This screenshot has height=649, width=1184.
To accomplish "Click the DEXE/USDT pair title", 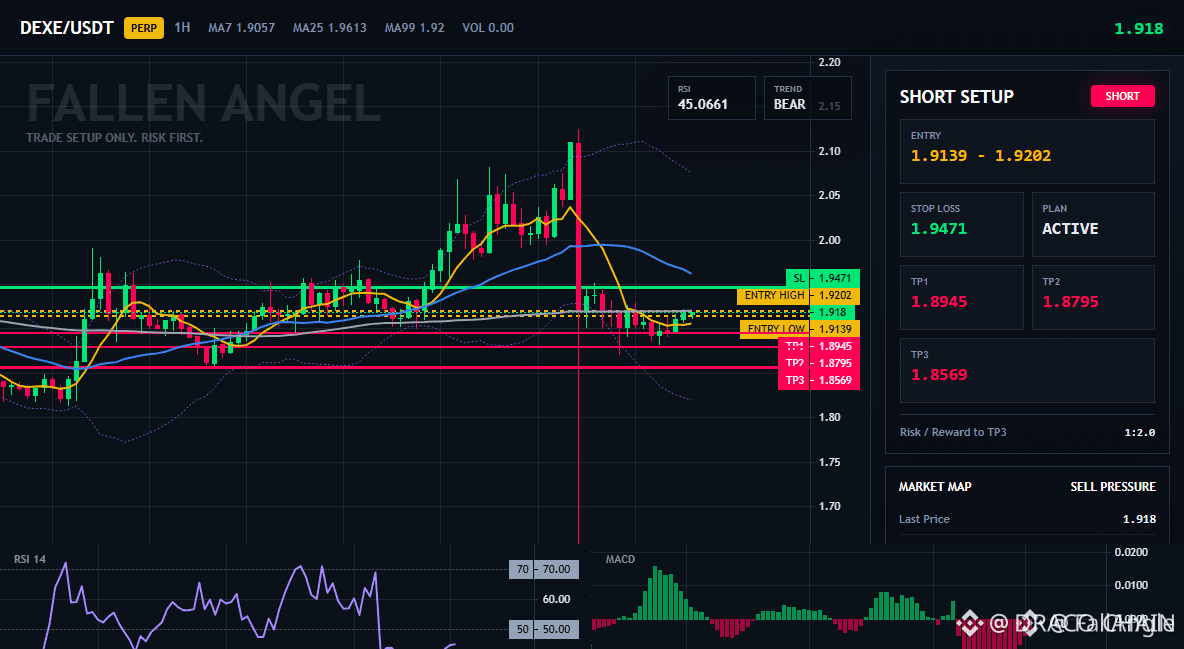I will [66, 28].
